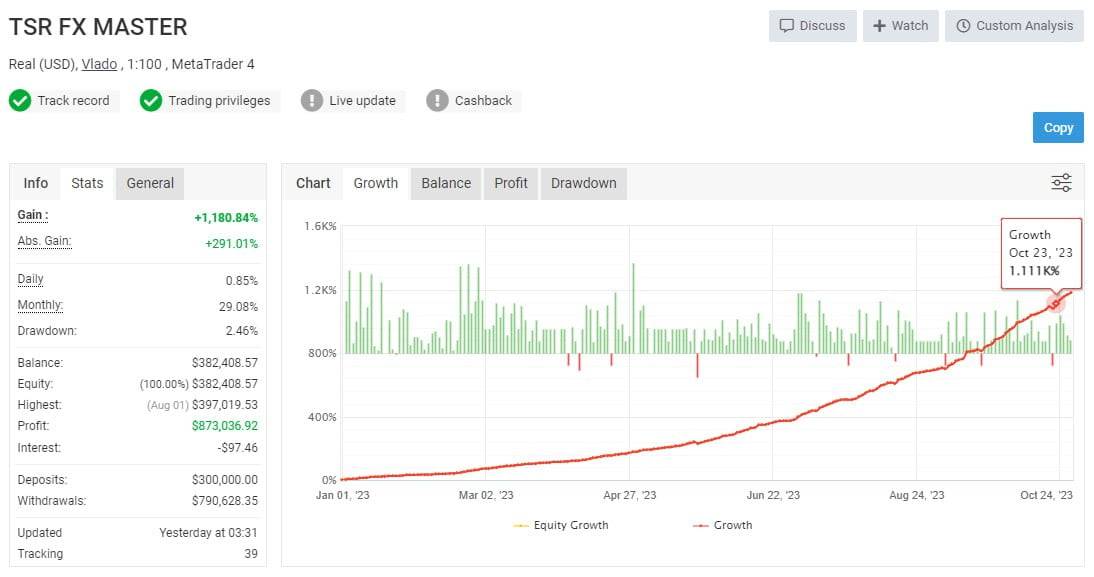Select the Growth chart tab
This screenshot has width=1094, height=577.
376,183
